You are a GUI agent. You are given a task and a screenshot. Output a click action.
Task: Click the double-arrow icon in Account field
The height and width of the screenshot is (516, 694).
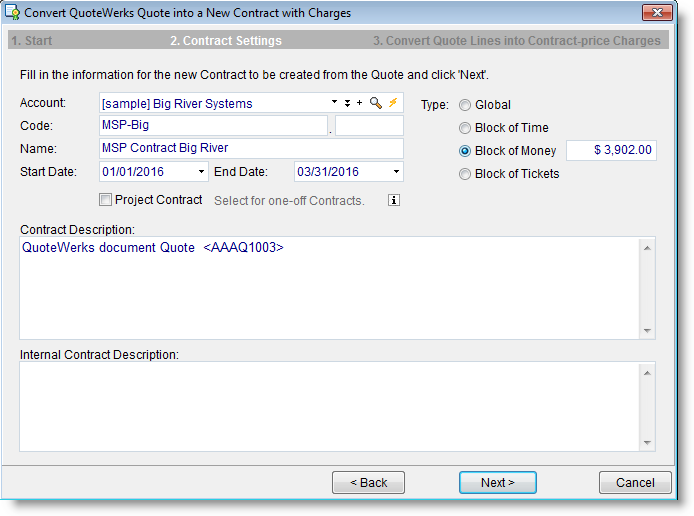347,103
